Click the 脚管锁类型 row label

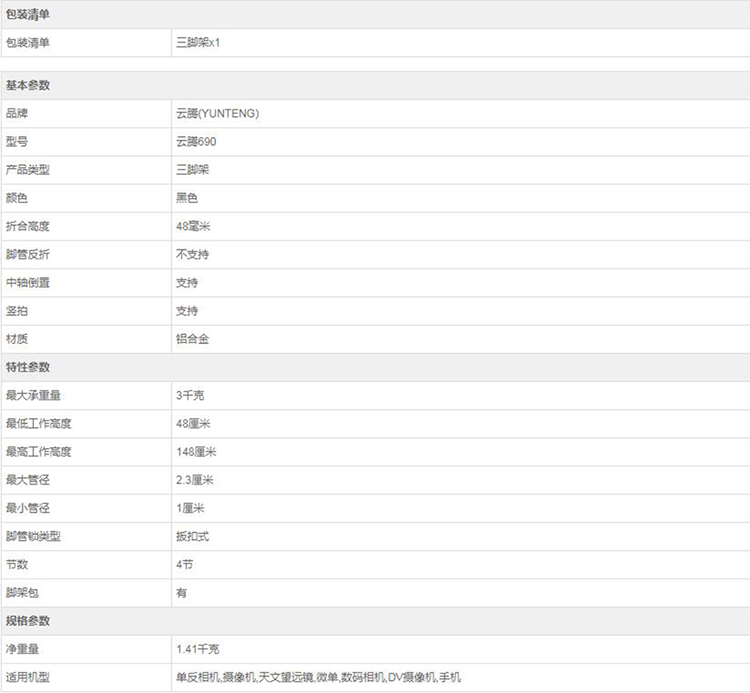tap(33, 537)
